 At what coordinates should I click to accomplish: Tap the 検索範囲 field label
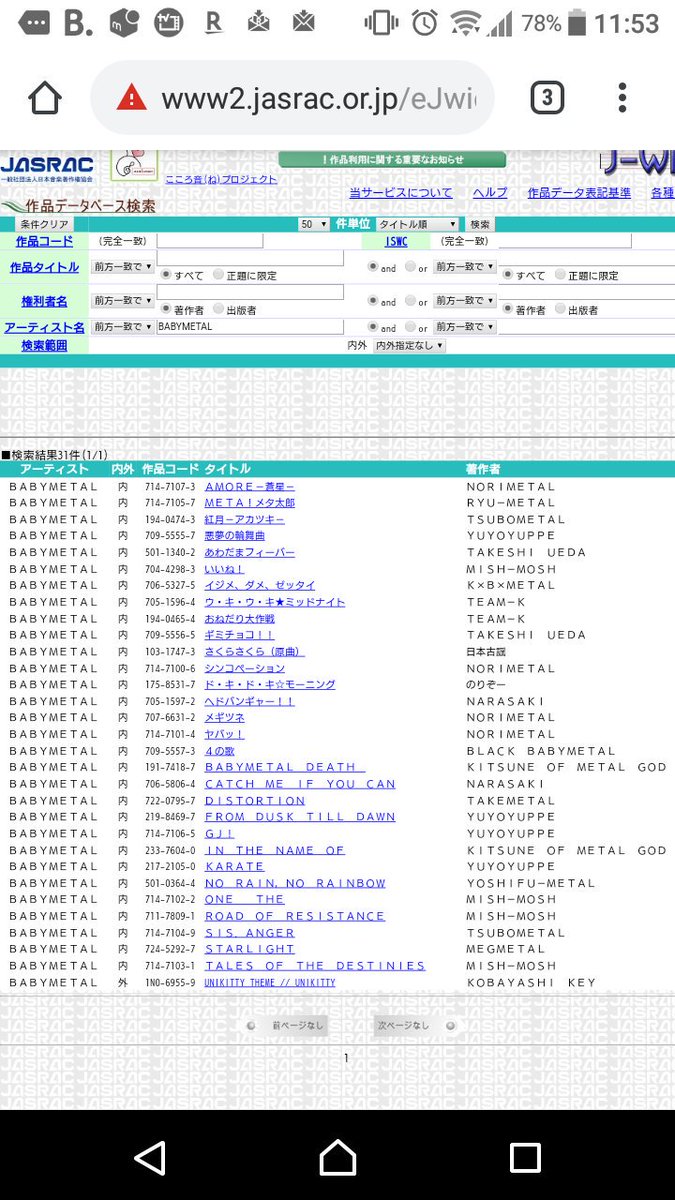click(44, 345)
